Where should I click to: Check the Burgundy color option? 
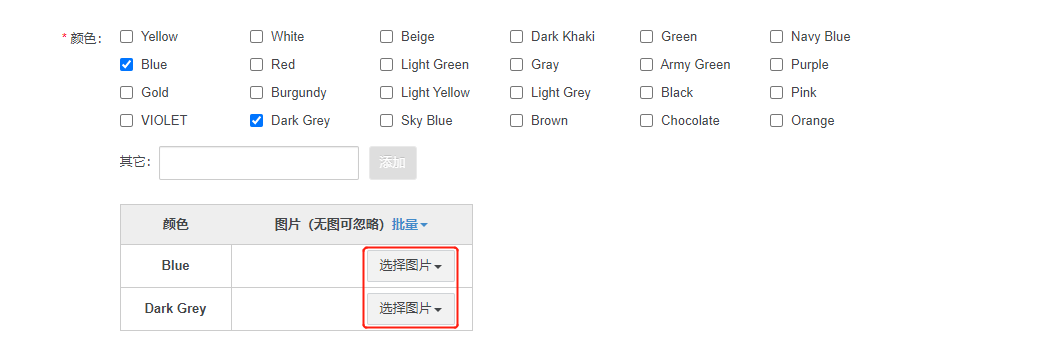256,92
